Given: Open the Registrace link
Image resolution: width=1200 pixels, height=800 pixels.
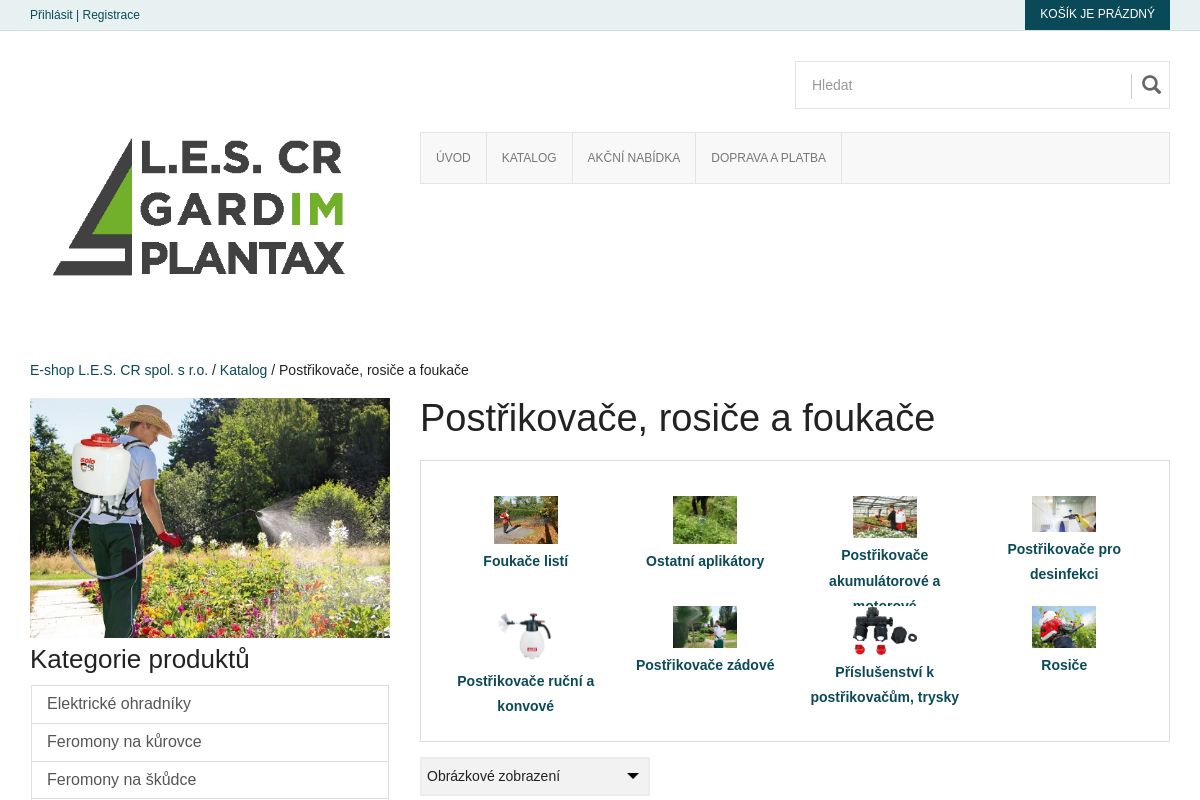Looking at the screenshot, I should tap(111, 15).
